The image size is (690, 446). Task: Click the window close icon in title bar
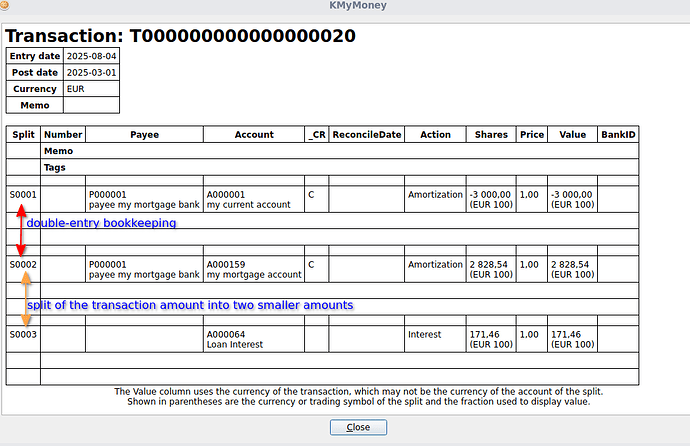(x=8, y=6)
